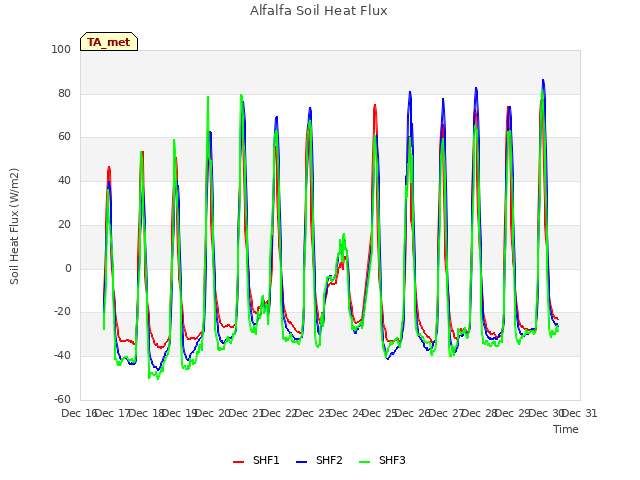Click the 0 y-axis tick label
Screen dimensions: 640x480
68,269
